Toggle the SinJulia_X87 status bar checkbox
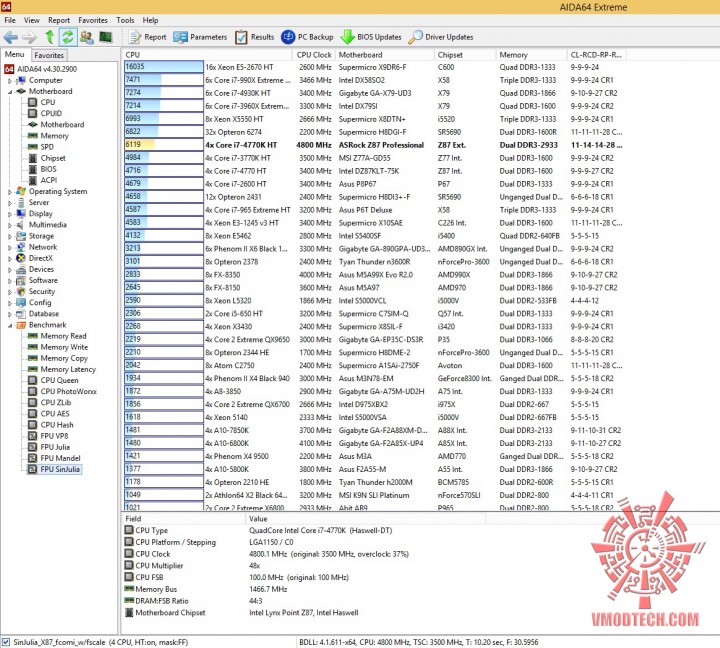The height and width of the screenshot is (648, 720). click(6, 642)
